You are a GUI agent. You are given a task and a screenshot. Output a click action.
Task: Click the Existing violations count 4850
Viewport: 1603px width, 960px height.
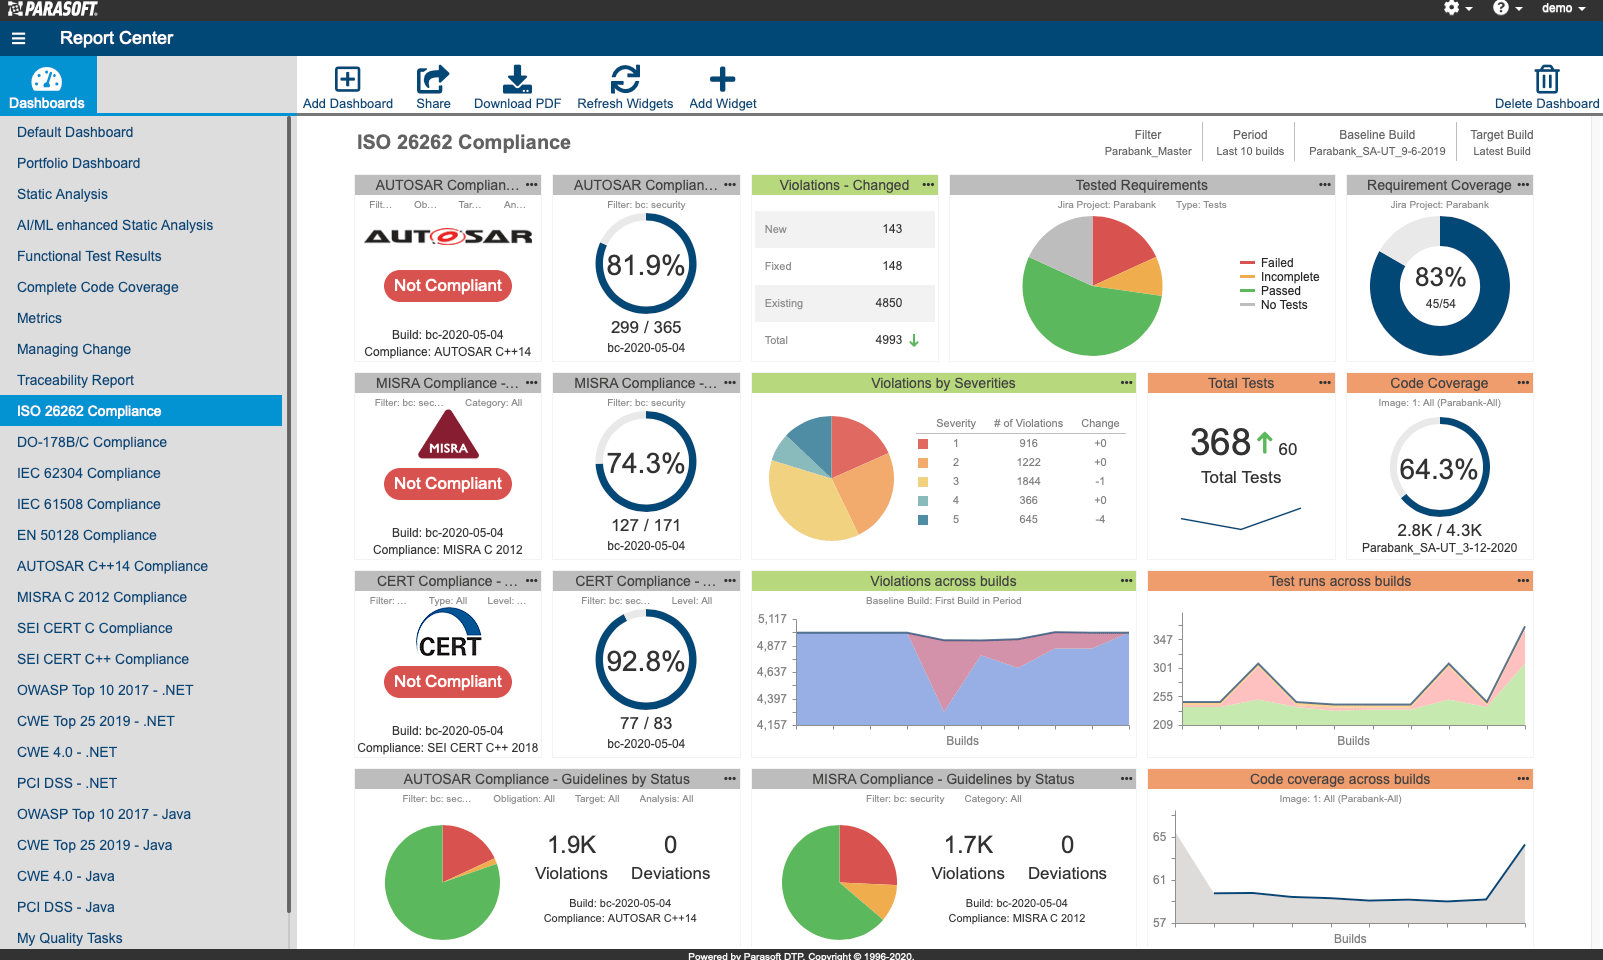tap(889, 303)
